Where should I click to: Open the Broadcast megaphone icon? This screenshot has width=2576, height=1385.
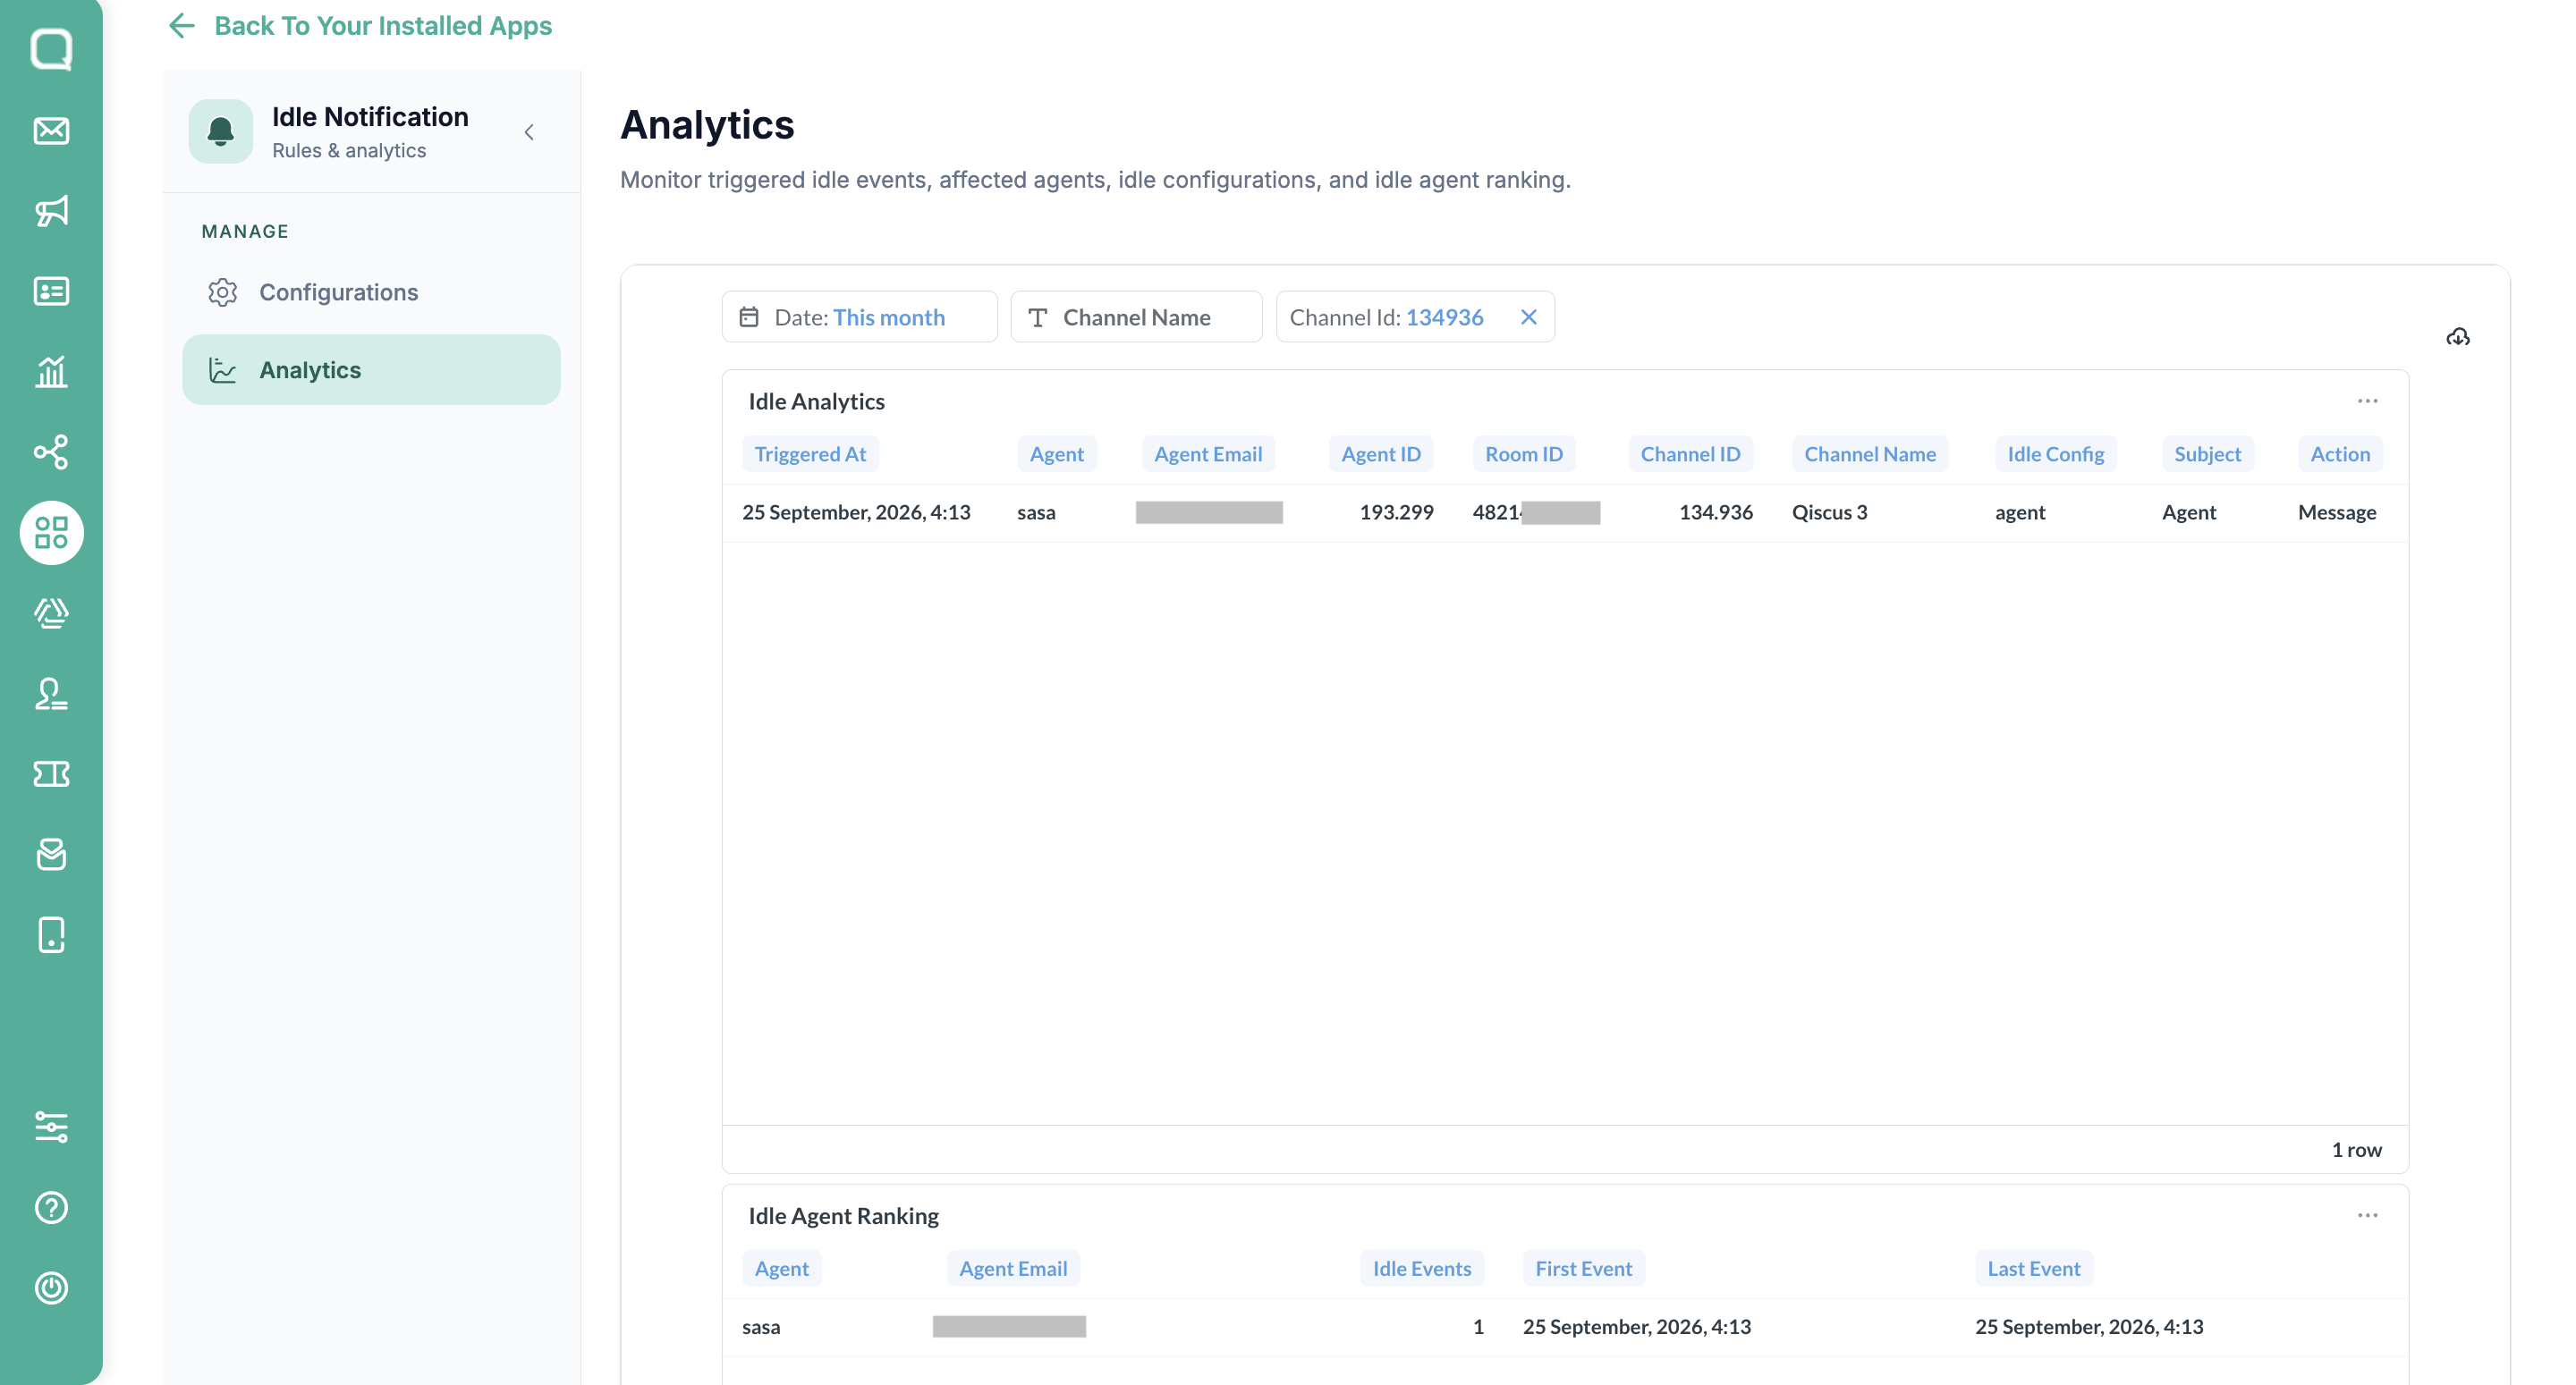51,211
